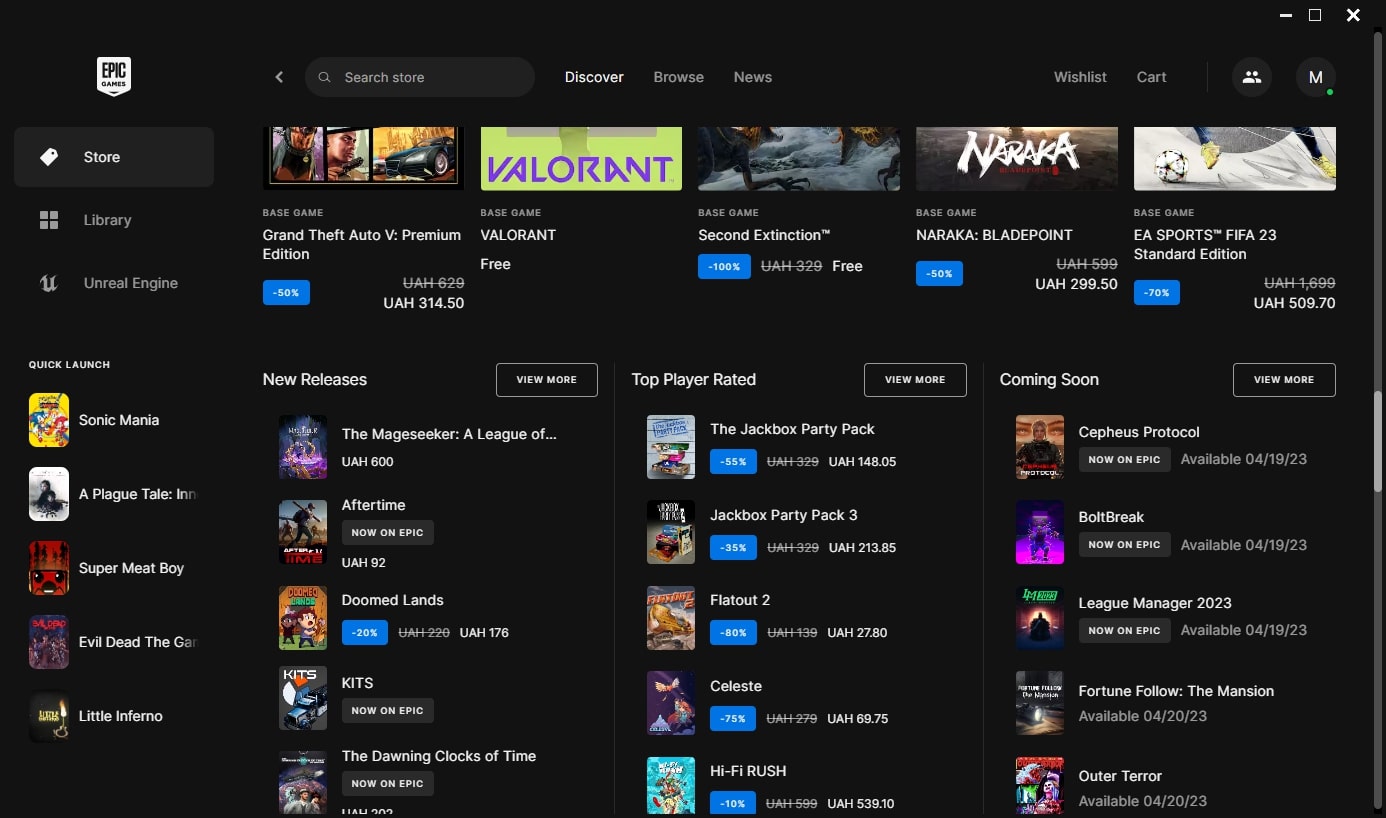Image resolution: width=1386 pixels, height=818 pixels.
Task: Click the BoltBreak title text
Action: point(1111,517)
